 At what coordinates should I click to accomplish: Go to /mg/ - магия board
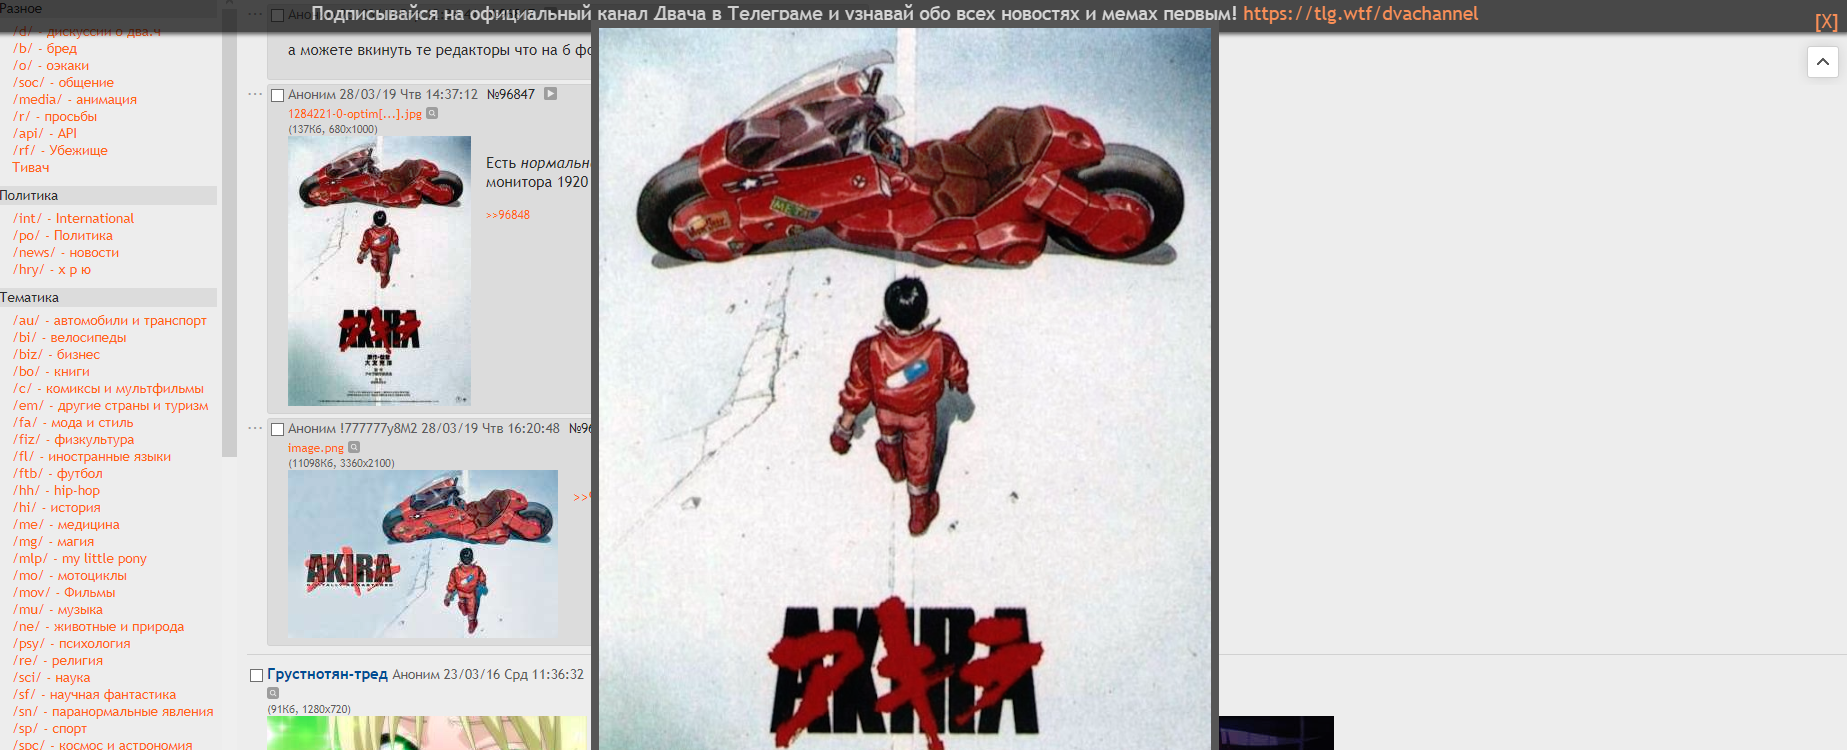(x=54, y=541)
